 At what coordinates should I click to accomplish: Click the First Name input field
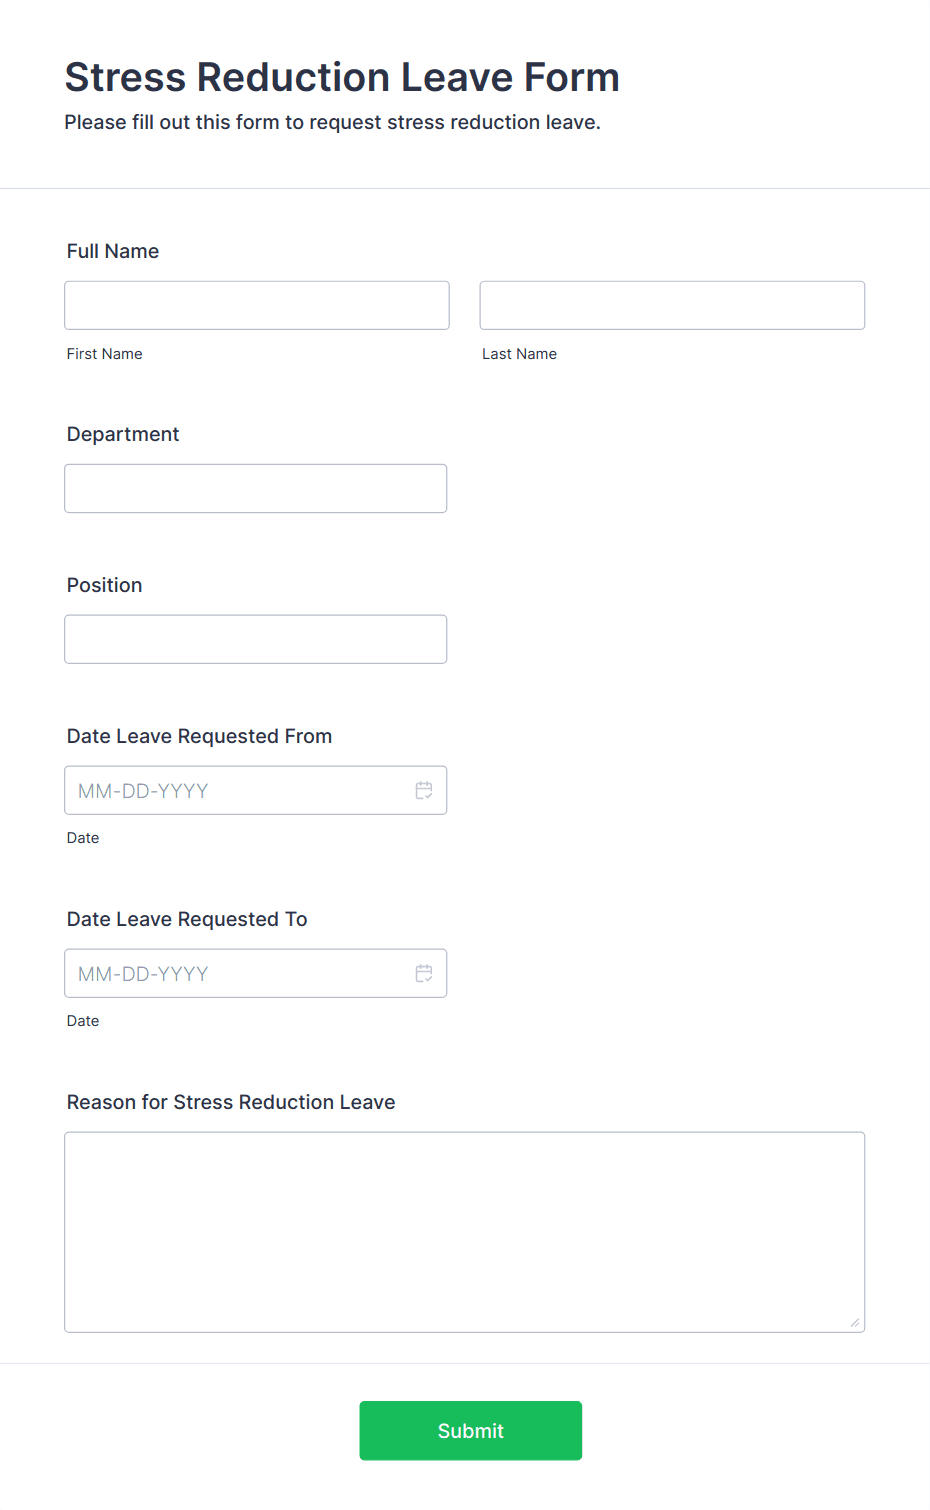tap(257, 305)
